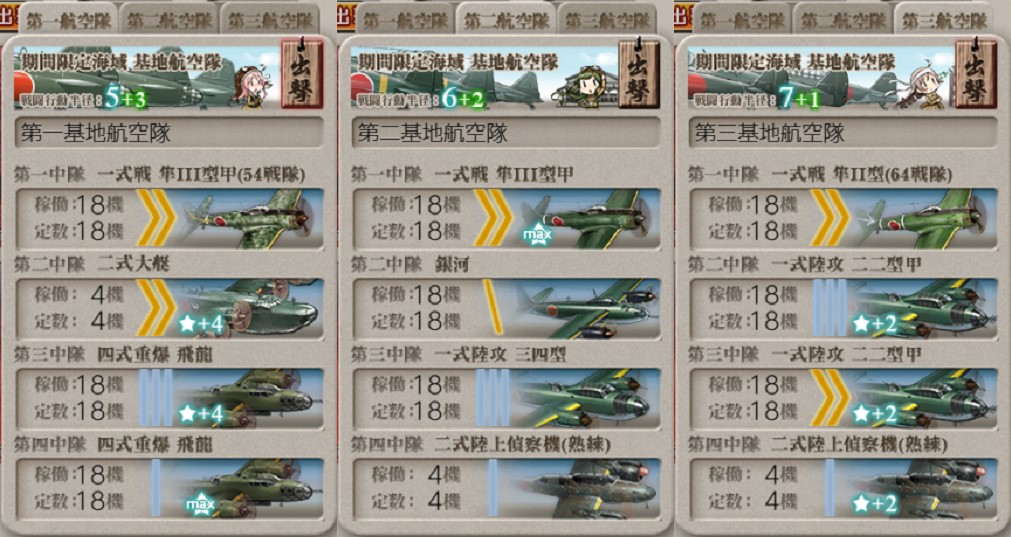Click the 第三基地航空隊 name field

pos(843,133)
